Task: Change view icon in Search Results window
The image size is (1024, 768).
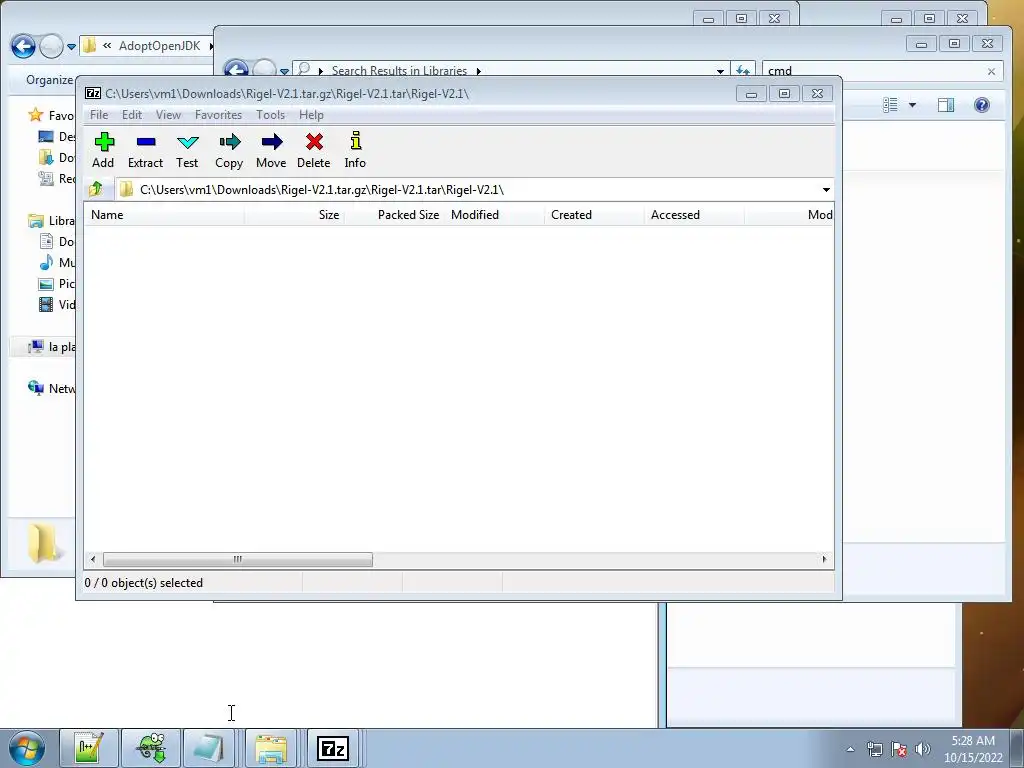Action: [x=890, y=105]
